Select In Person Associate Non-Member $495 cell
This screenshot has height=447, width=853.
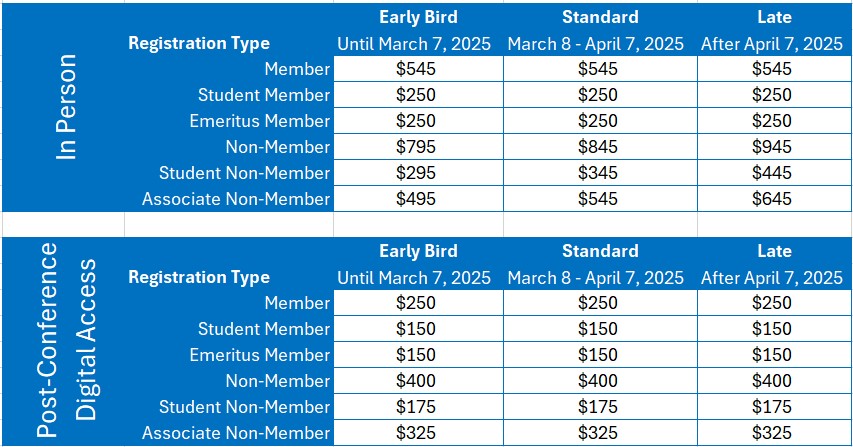pos(418,199)
